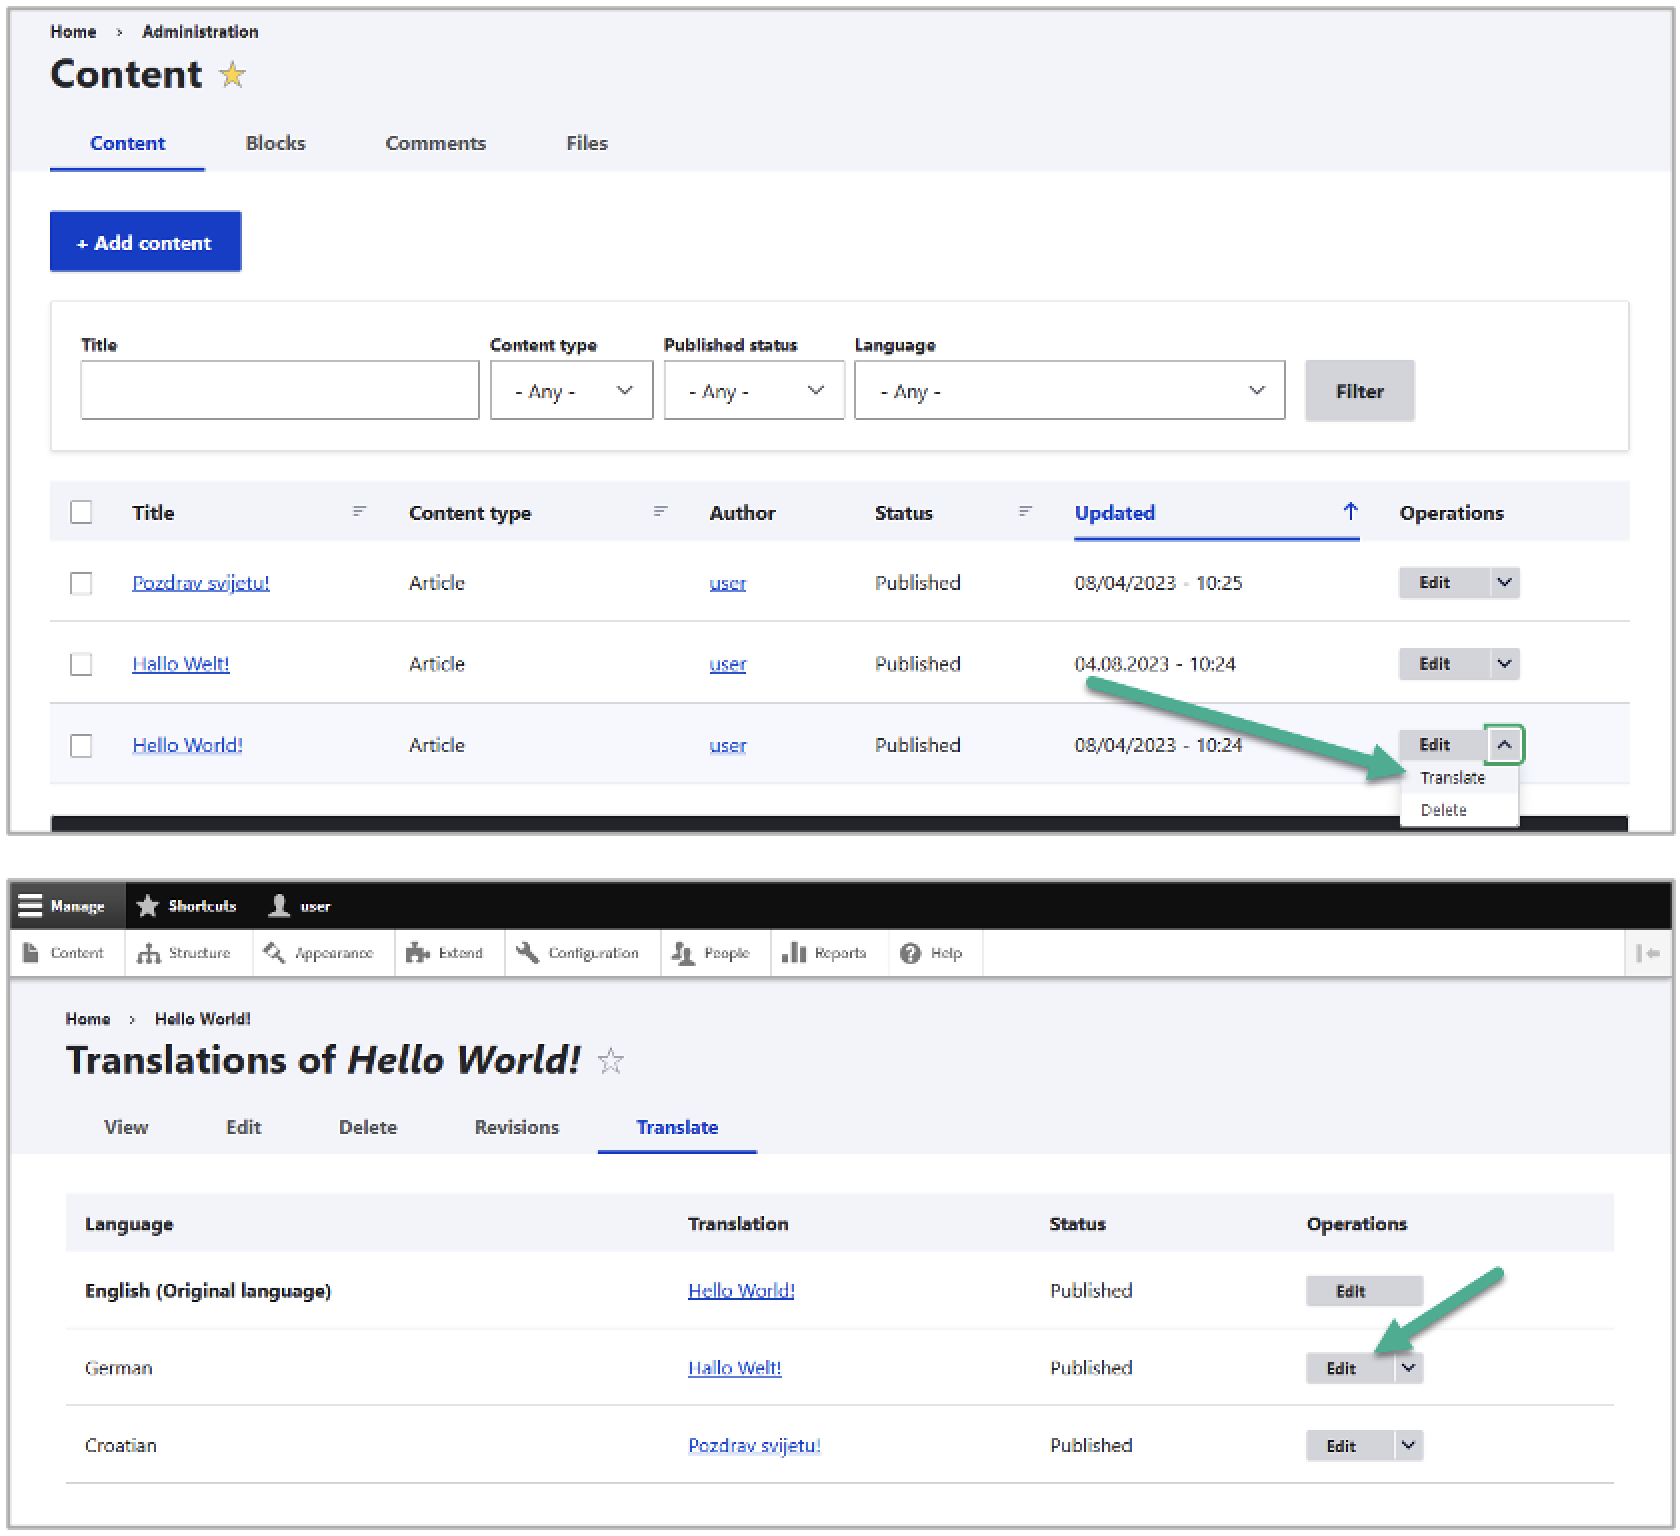This screenshot has width=1680, height=1536.
Task: Toggle the select-all checkbox in table header
Action: coord(81,512)
